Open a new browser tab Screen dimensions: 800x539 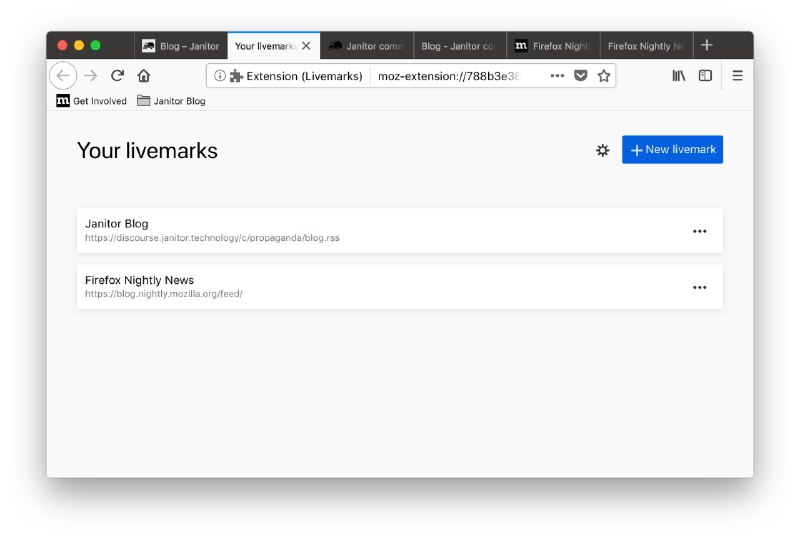(x=707, y=45)
